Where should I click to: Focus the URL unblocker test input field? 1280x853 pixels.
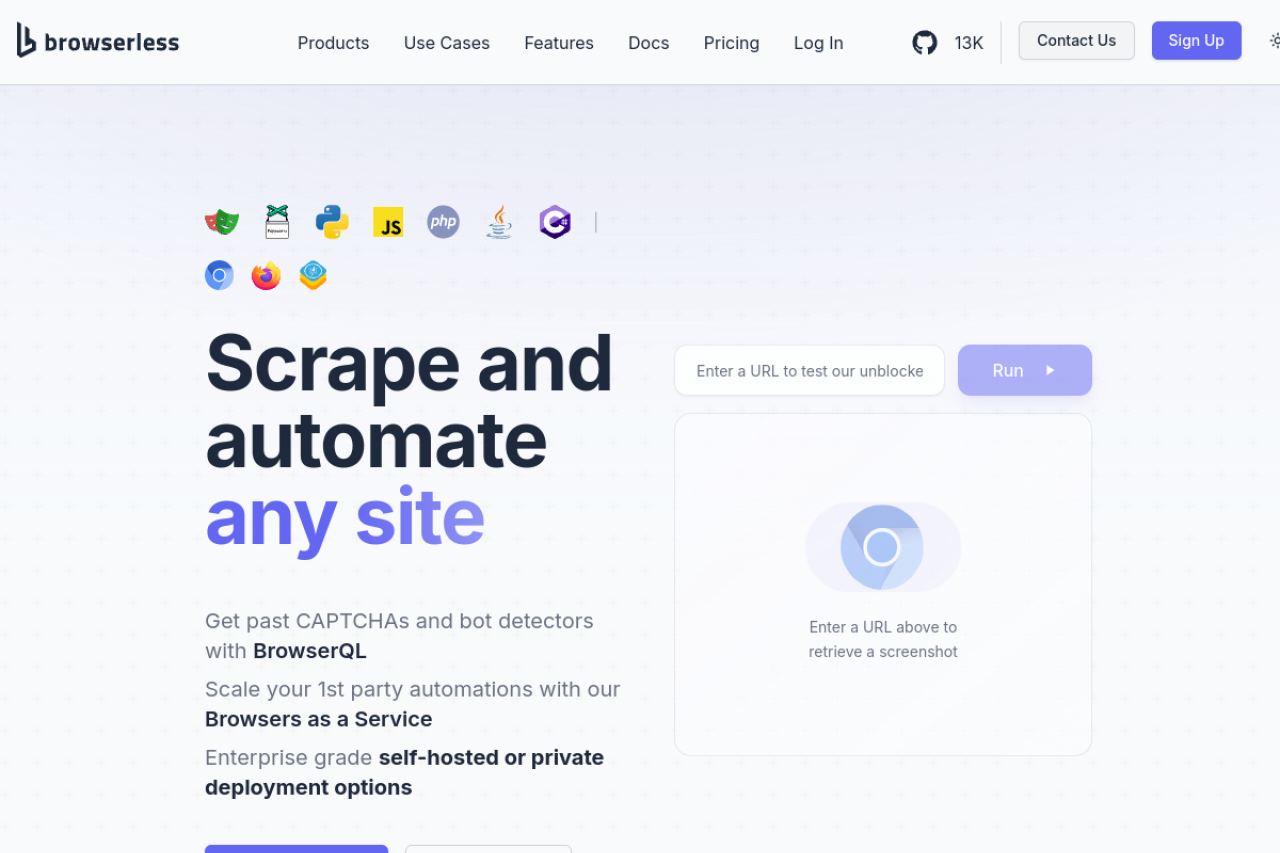(x=809, y=371)
